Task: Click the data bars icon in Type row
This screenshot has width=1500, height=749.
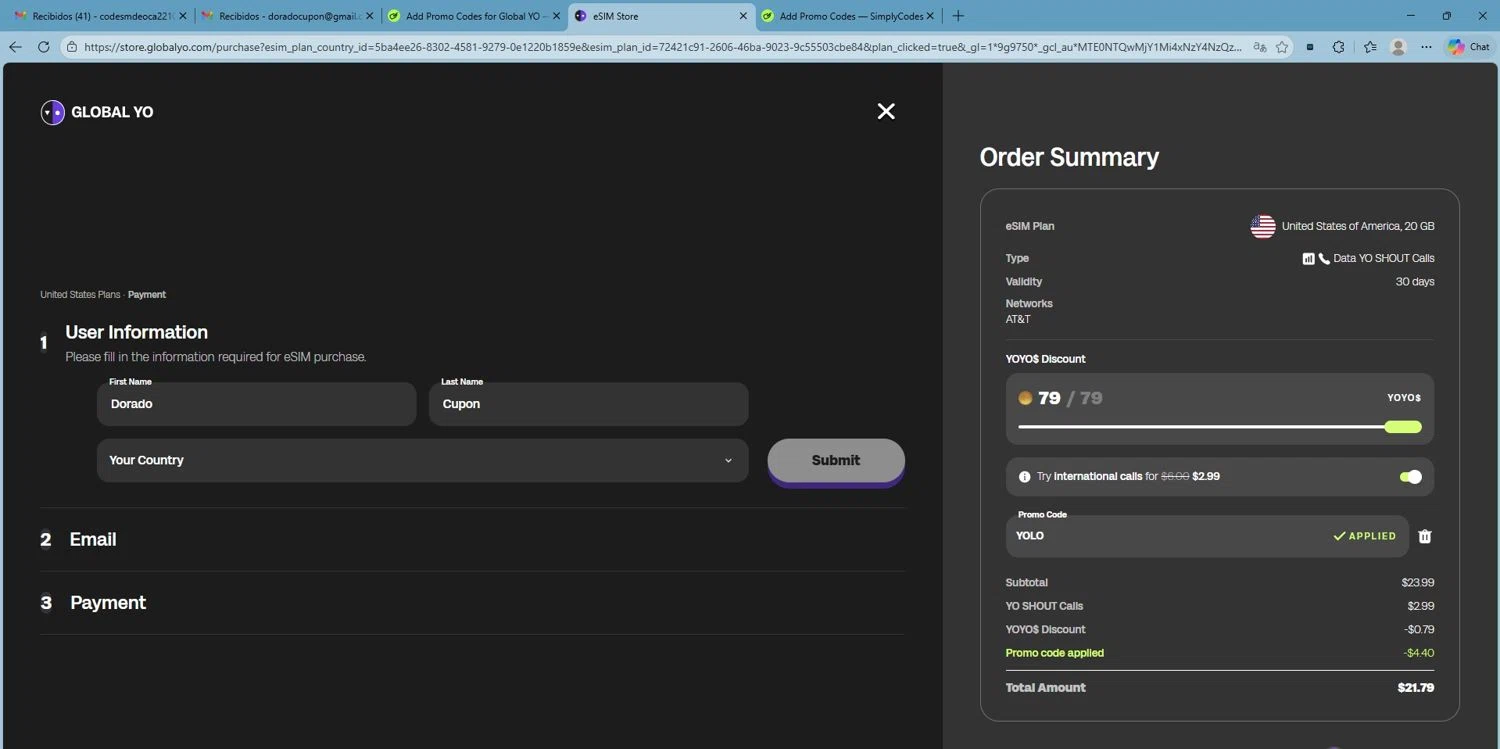Action: (1308, 258)
